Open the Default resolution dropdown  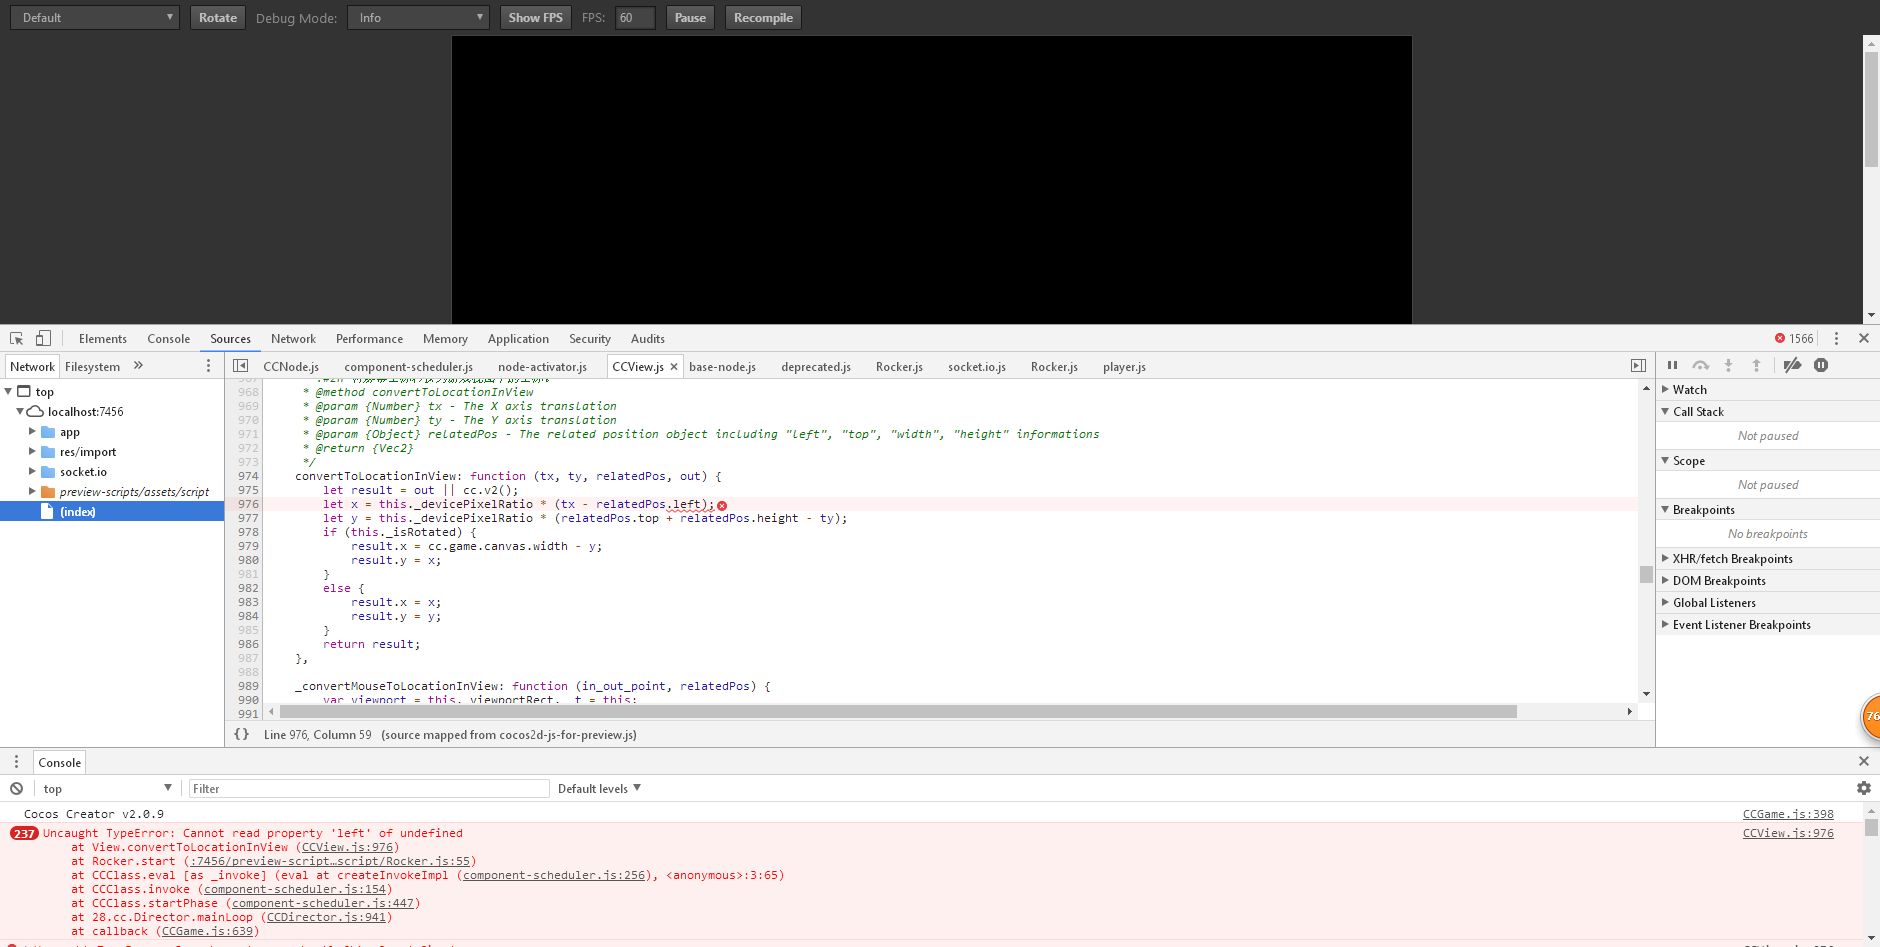[95, 18]
